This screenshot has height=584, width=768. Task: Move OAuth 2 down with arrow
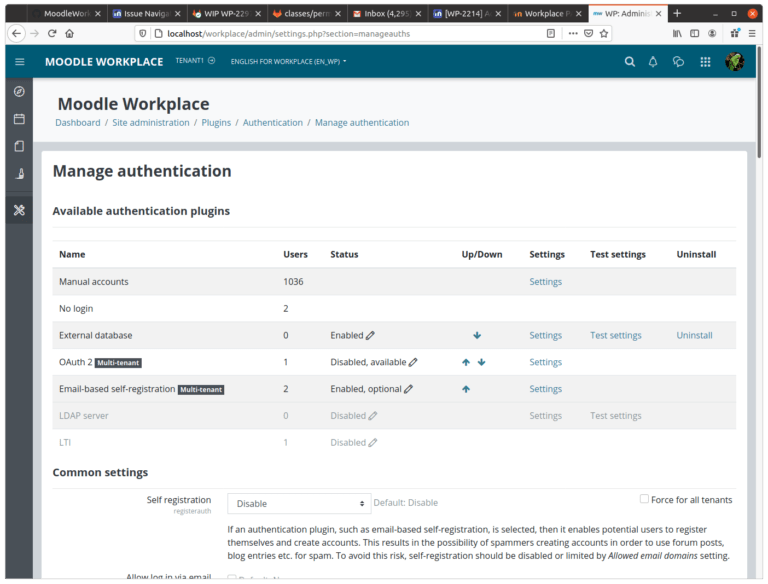click(x=481, y=363)
